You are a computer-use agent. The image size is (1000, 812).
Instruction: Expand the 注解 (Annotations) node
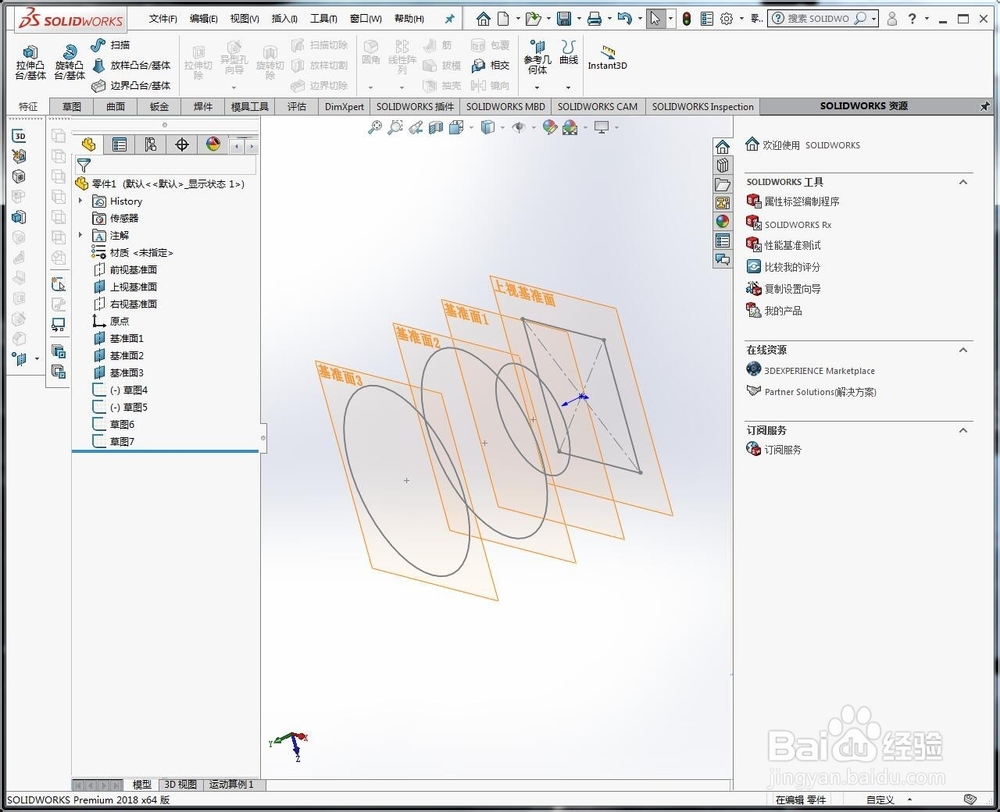pos(80,235)
